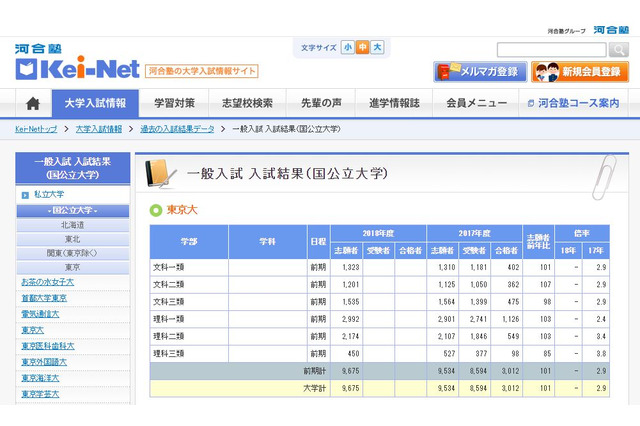Viewport: 640px width, 426px height.
Task: Open 東京外国語大 link
Action: (x=44, y=362)
